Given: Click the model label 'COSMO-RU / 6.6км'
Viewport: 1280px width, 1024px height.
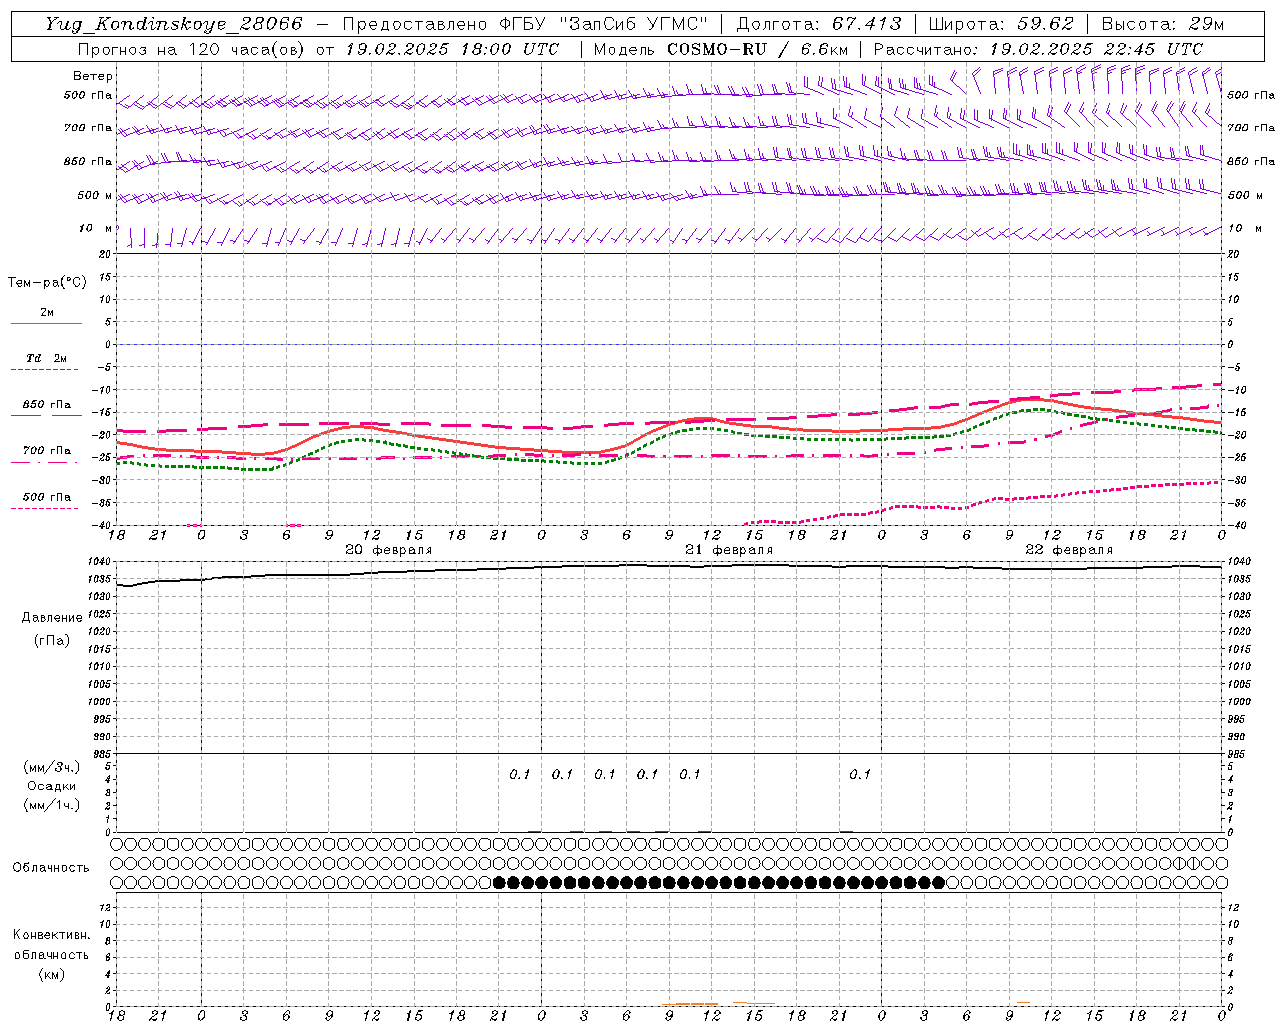Looking at the screenshot, I should tap(758, 49).
